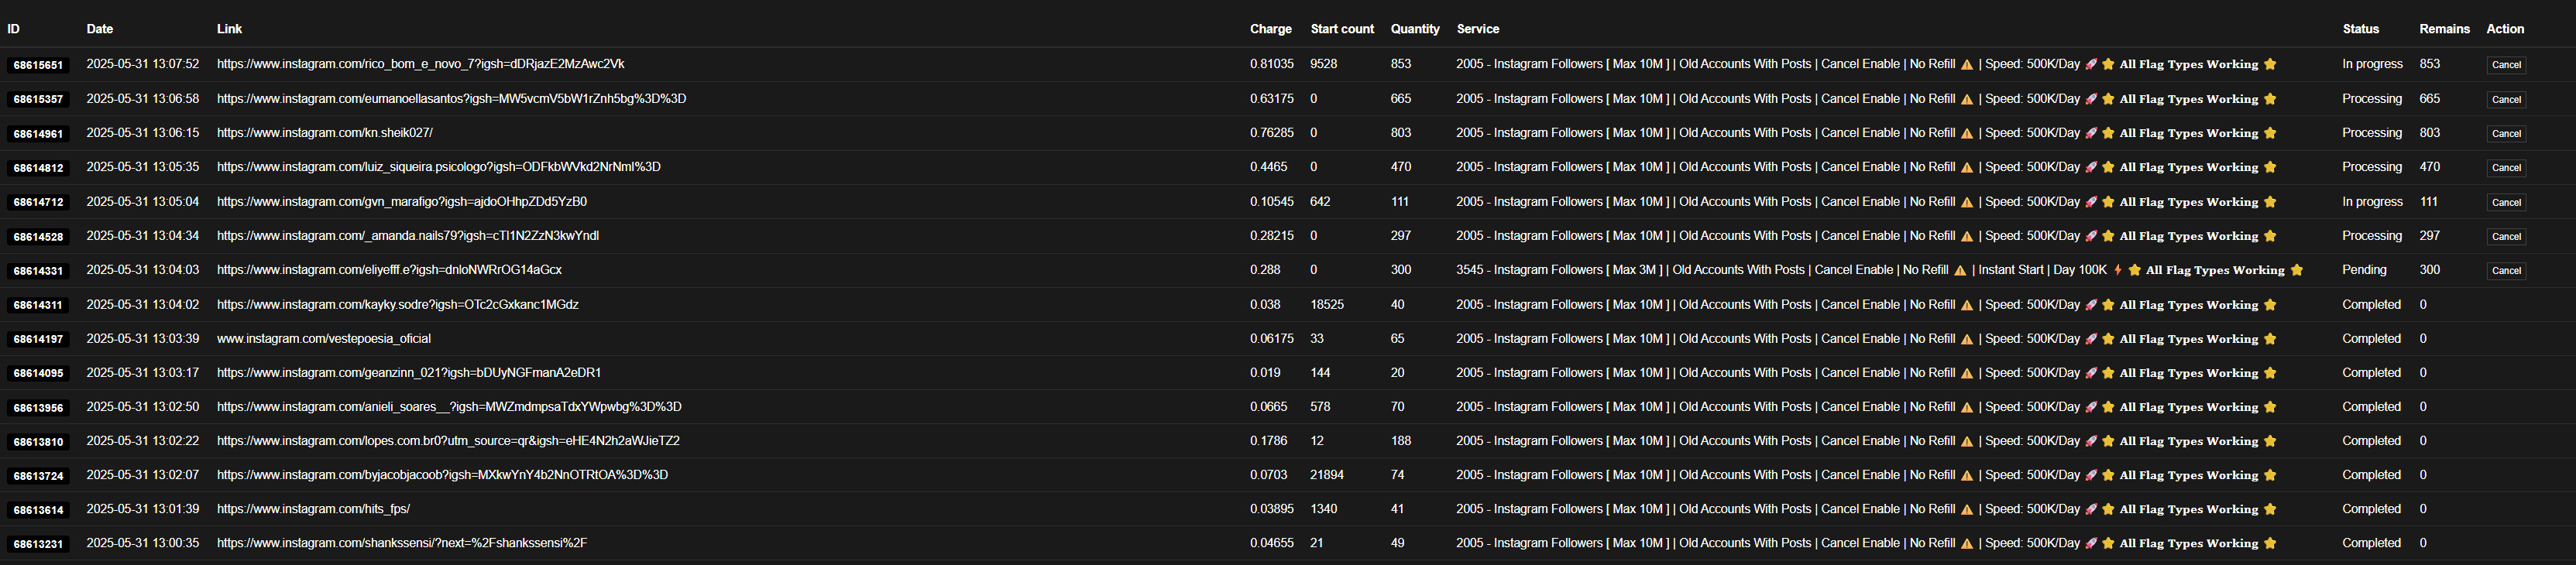Viewport: 2576px width, 565px height.
Task: Click the lightning bolt icon in order 68614331's row
Action: click(x=2117, y=270)
